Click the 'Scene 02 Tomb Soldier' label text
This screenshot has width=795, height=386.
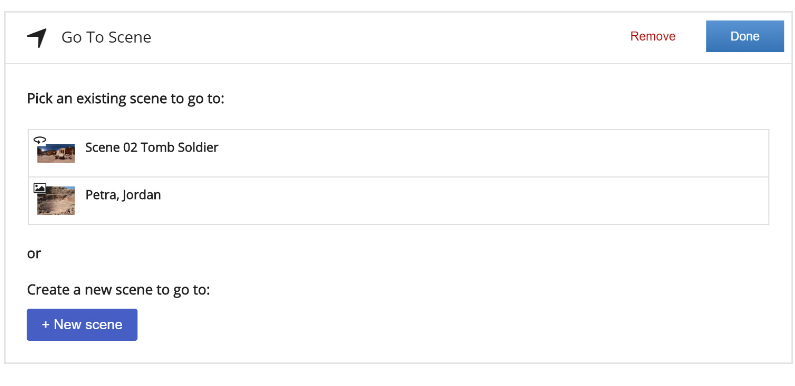click(152, 148)
